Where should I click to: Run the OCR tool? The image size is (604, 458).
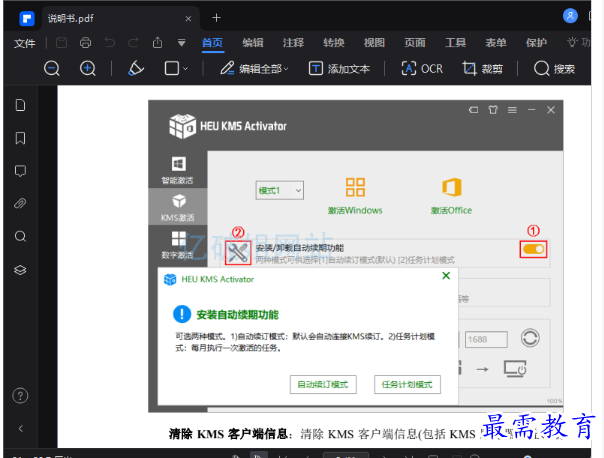click(x=422, y=69)
